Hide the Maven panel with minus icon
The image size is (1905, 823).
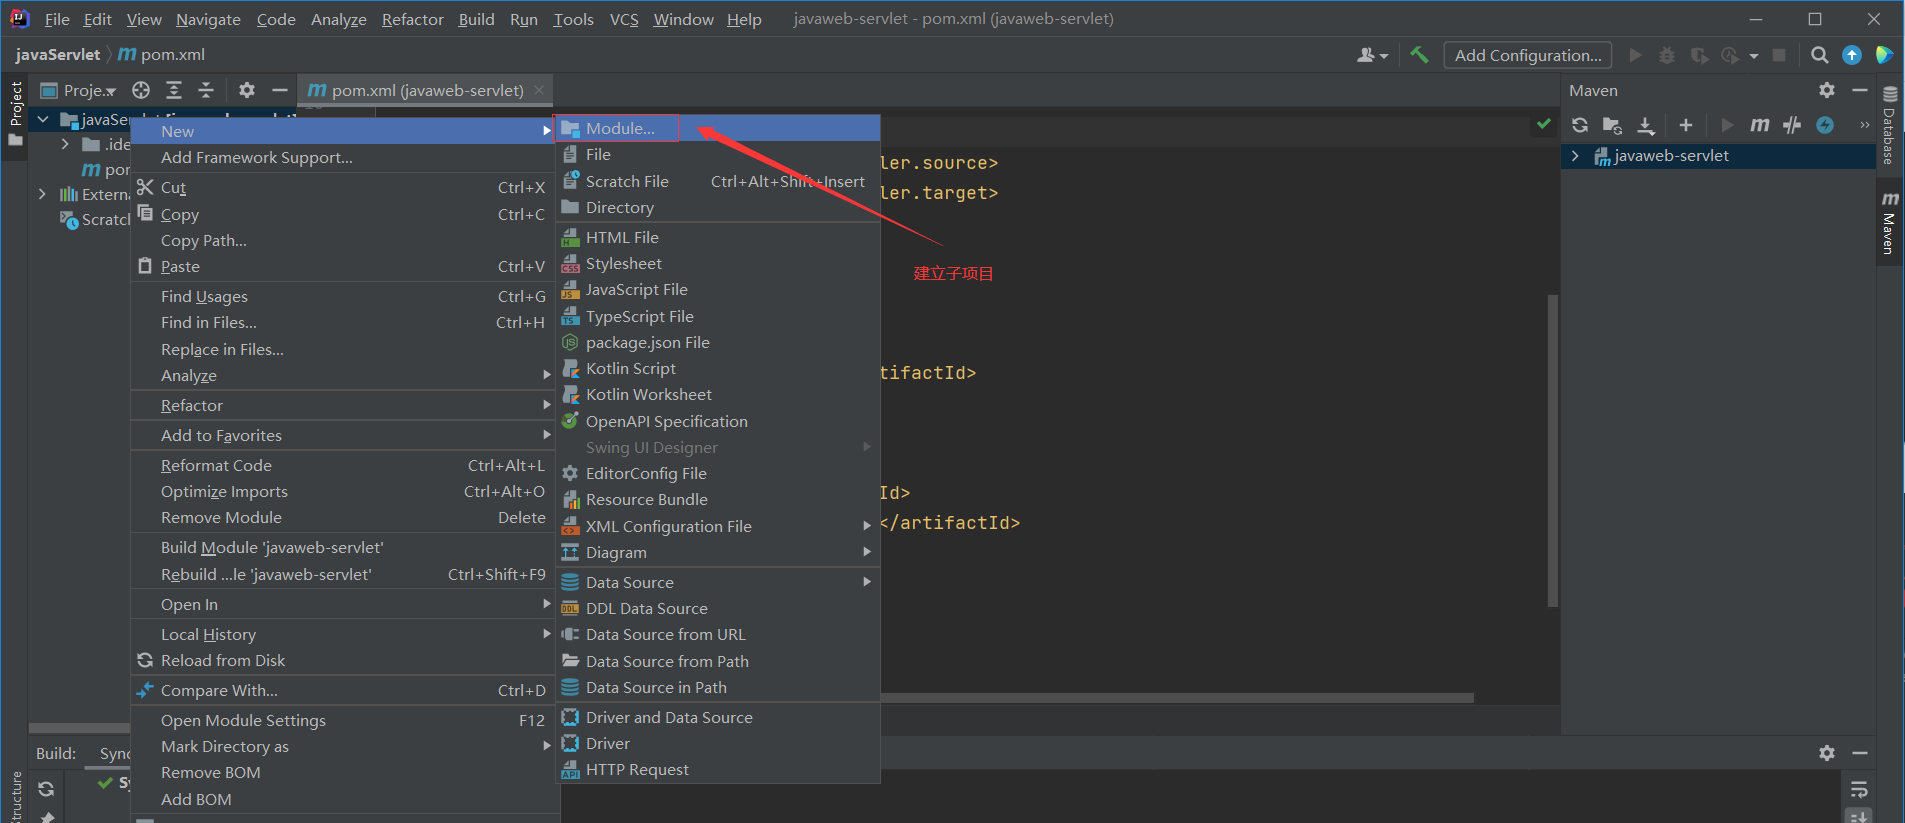[1860, 90]
